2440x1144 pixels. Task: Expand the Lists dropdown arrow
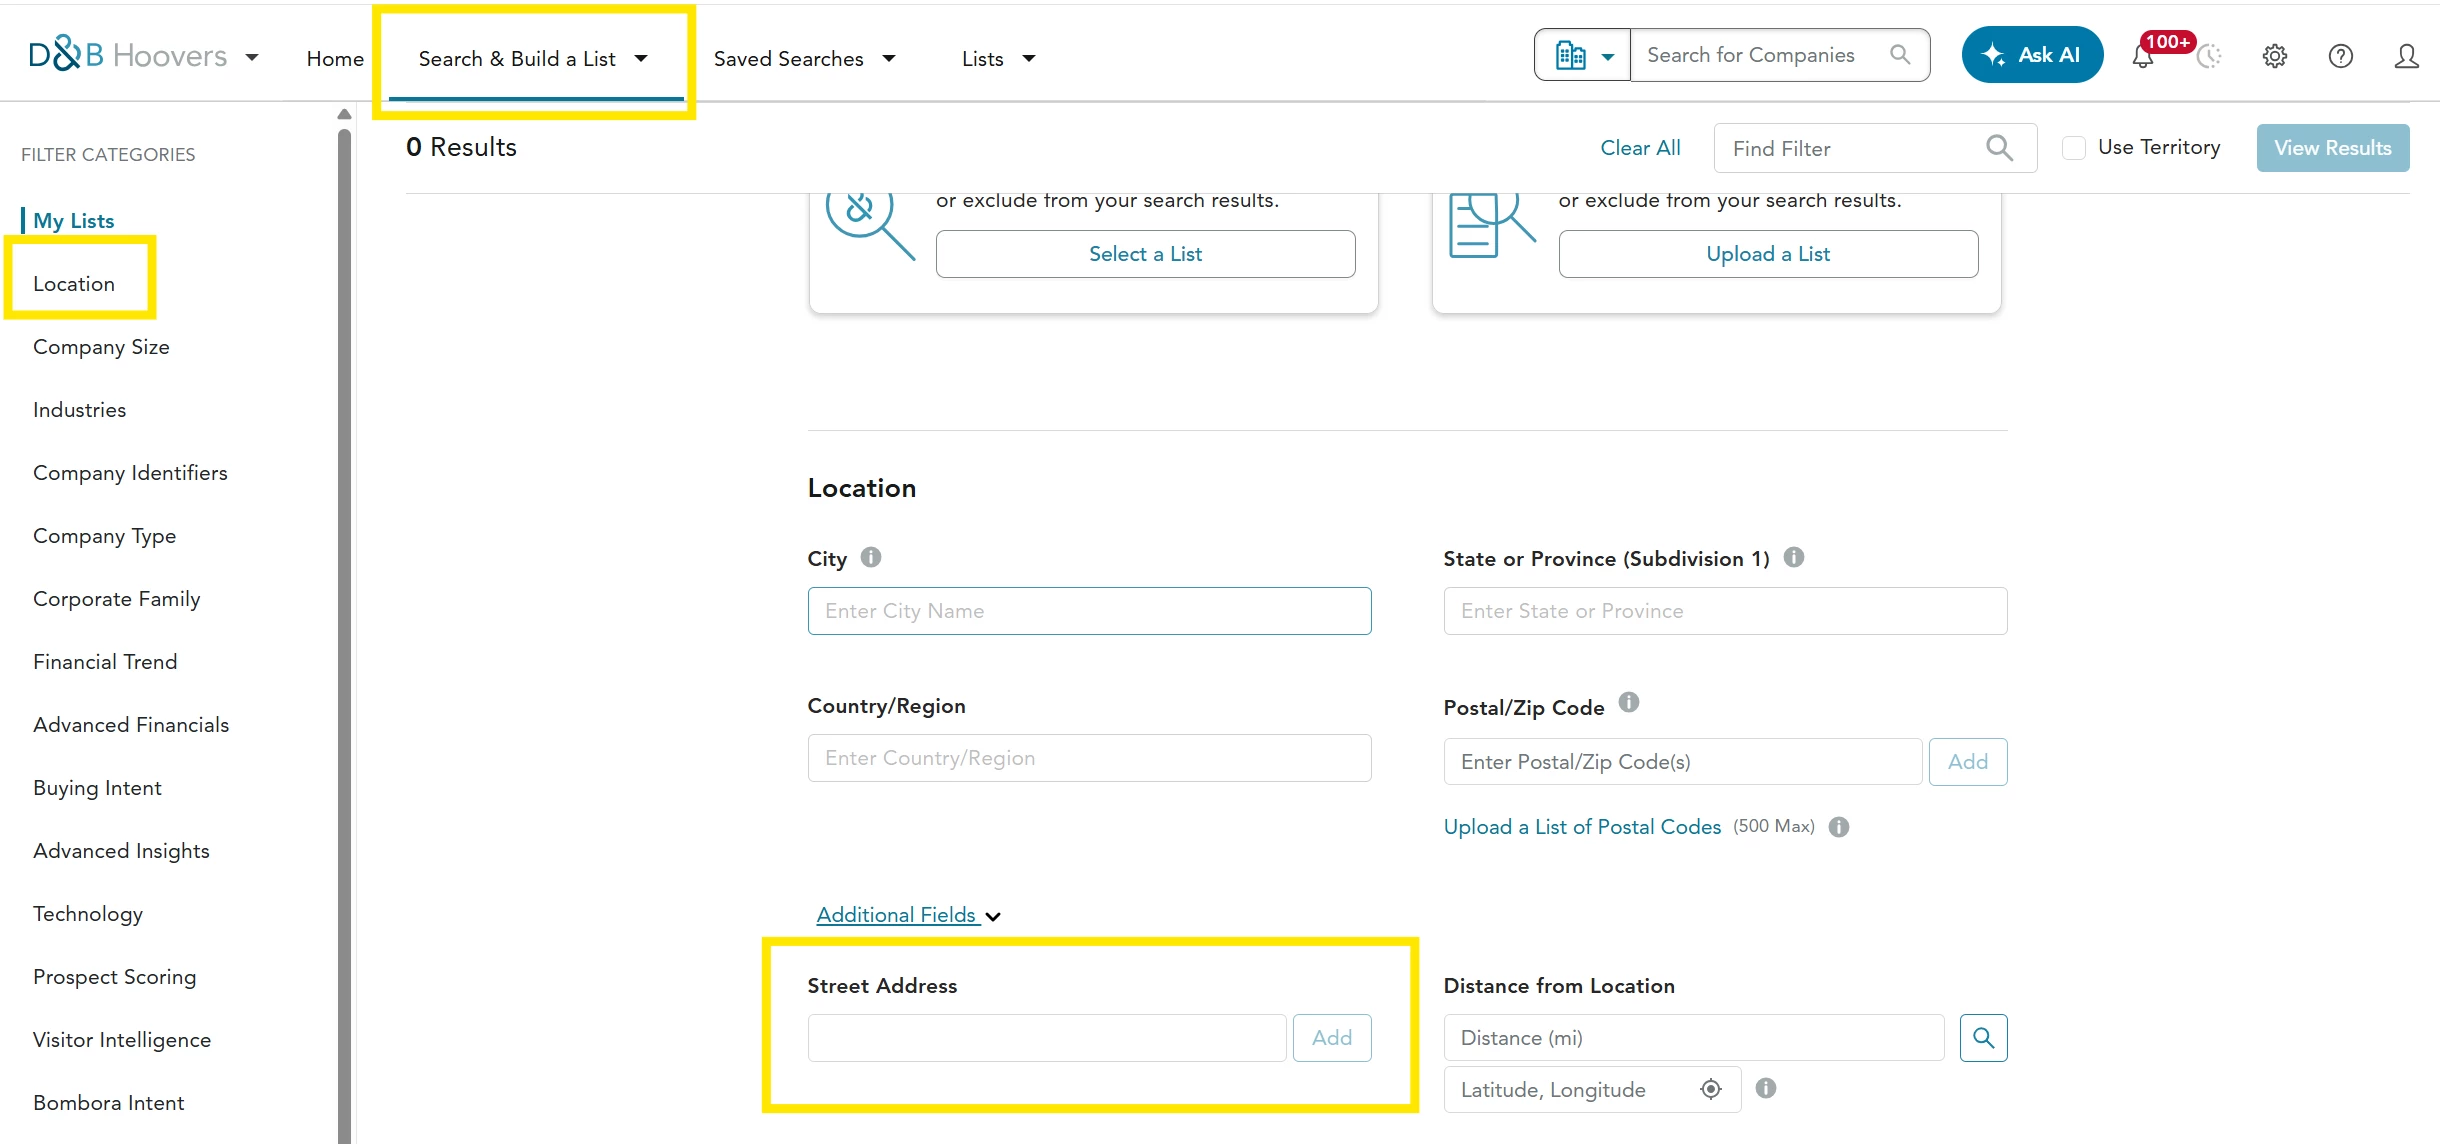click(1029, 58)
